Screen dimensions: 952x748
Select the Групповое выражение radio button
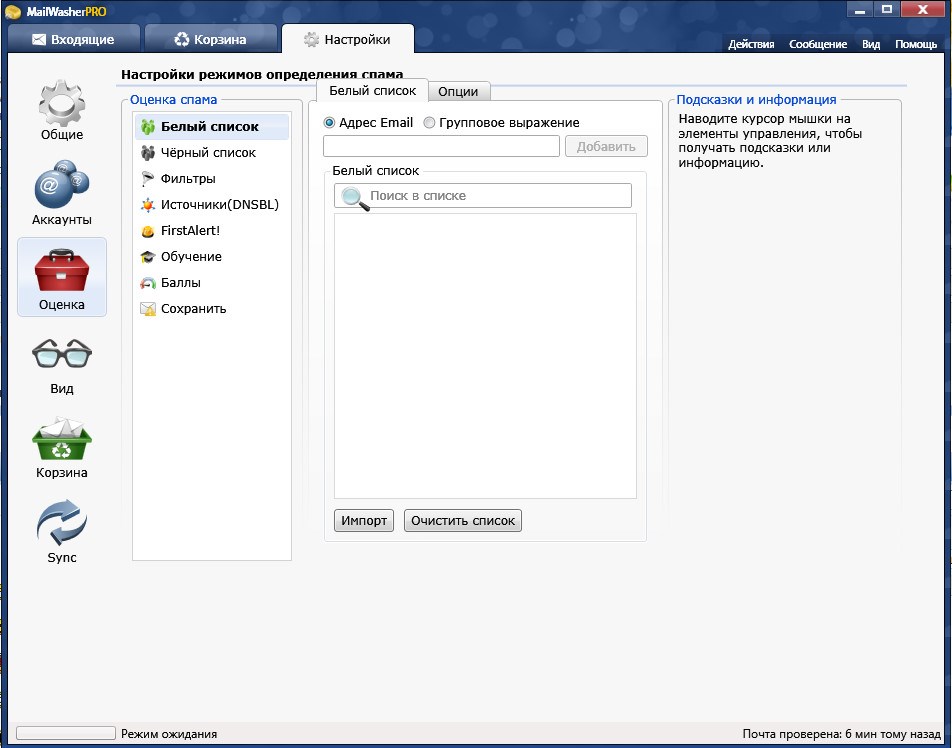pyautogui.click(x=429, y=123)
